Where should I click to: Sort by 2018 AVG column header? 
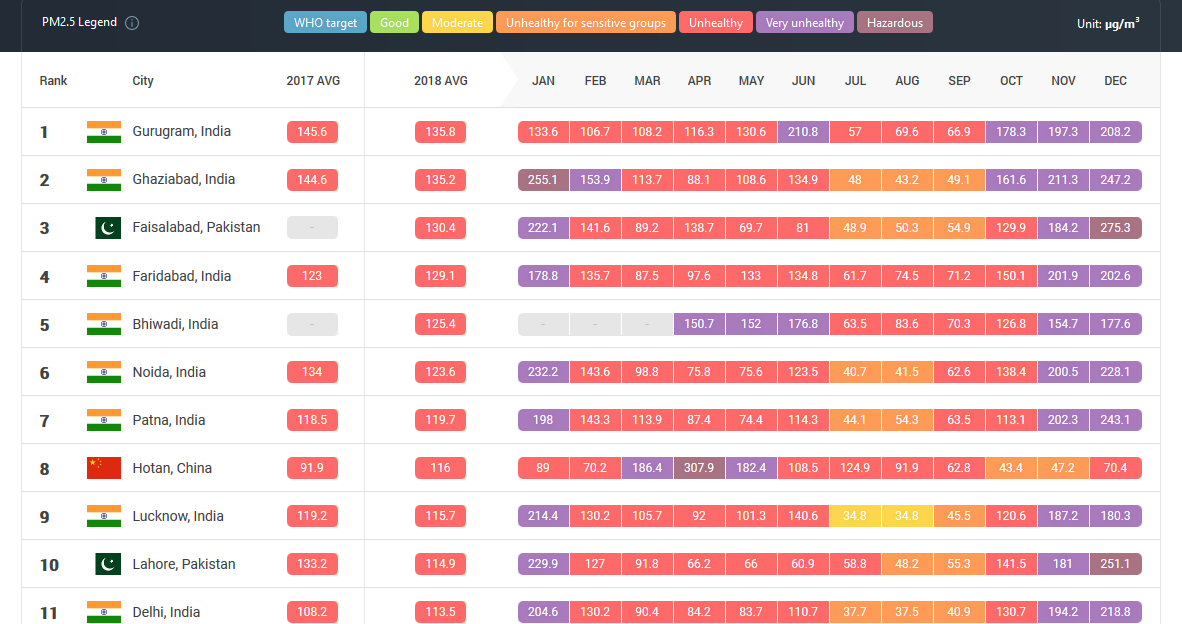(440, 81)
